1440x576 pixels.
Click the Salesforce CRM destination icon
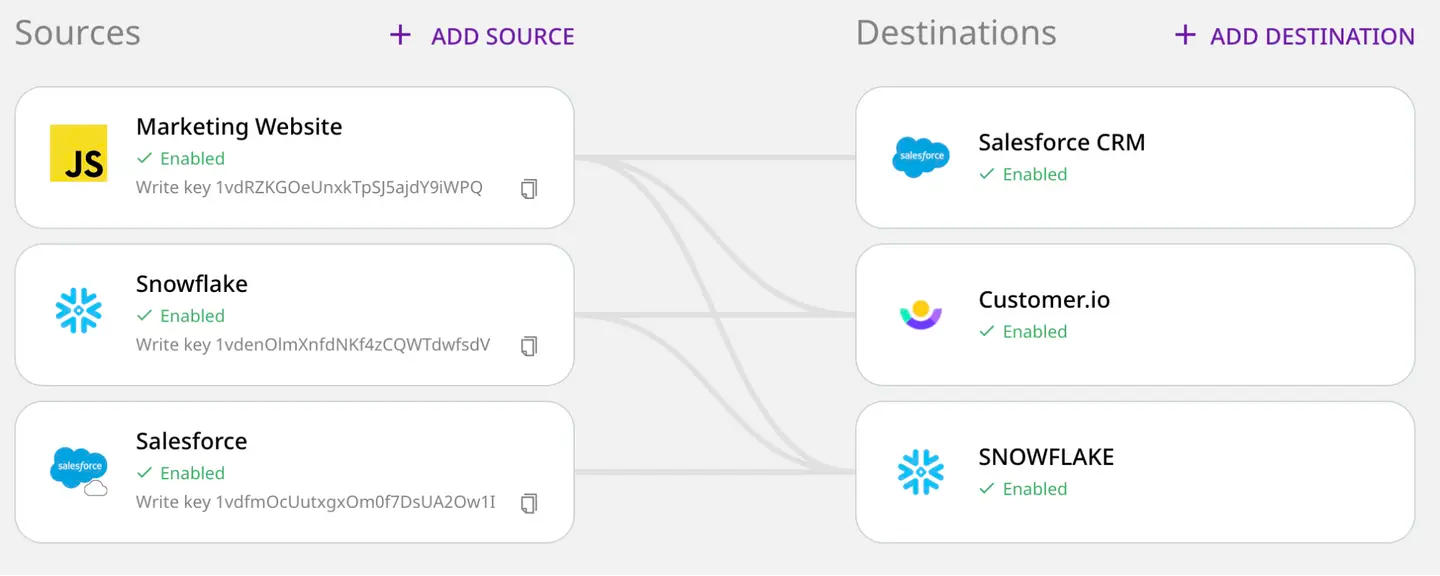920,156
